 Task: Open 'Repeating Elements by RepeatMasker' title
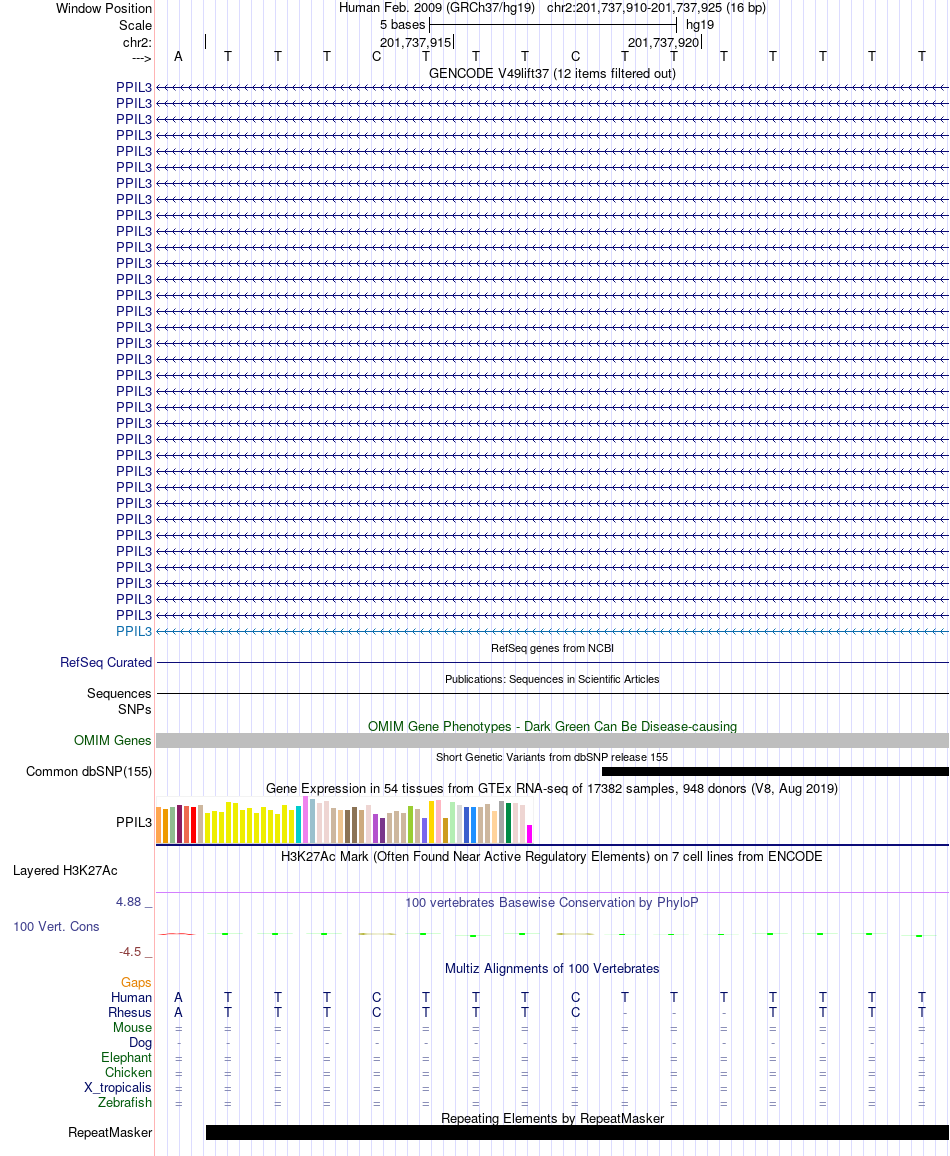(552, 1118)
